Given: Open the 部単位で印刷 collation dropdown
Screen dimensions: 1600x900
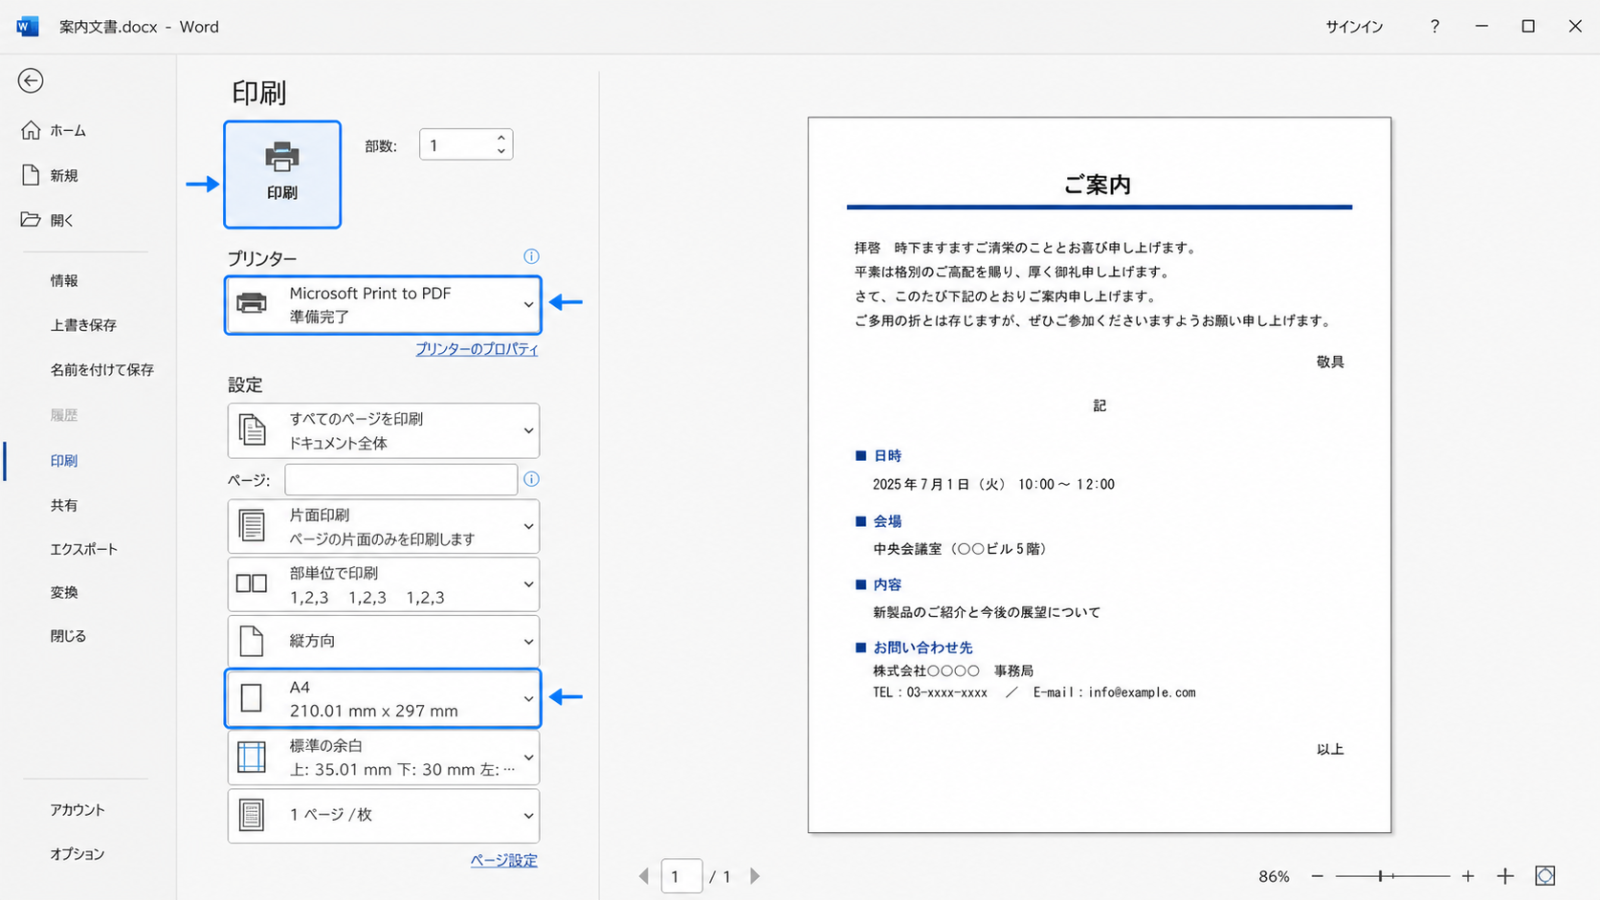Looking at the screenshot, I should pyautogui.click(x=383, y=585).
